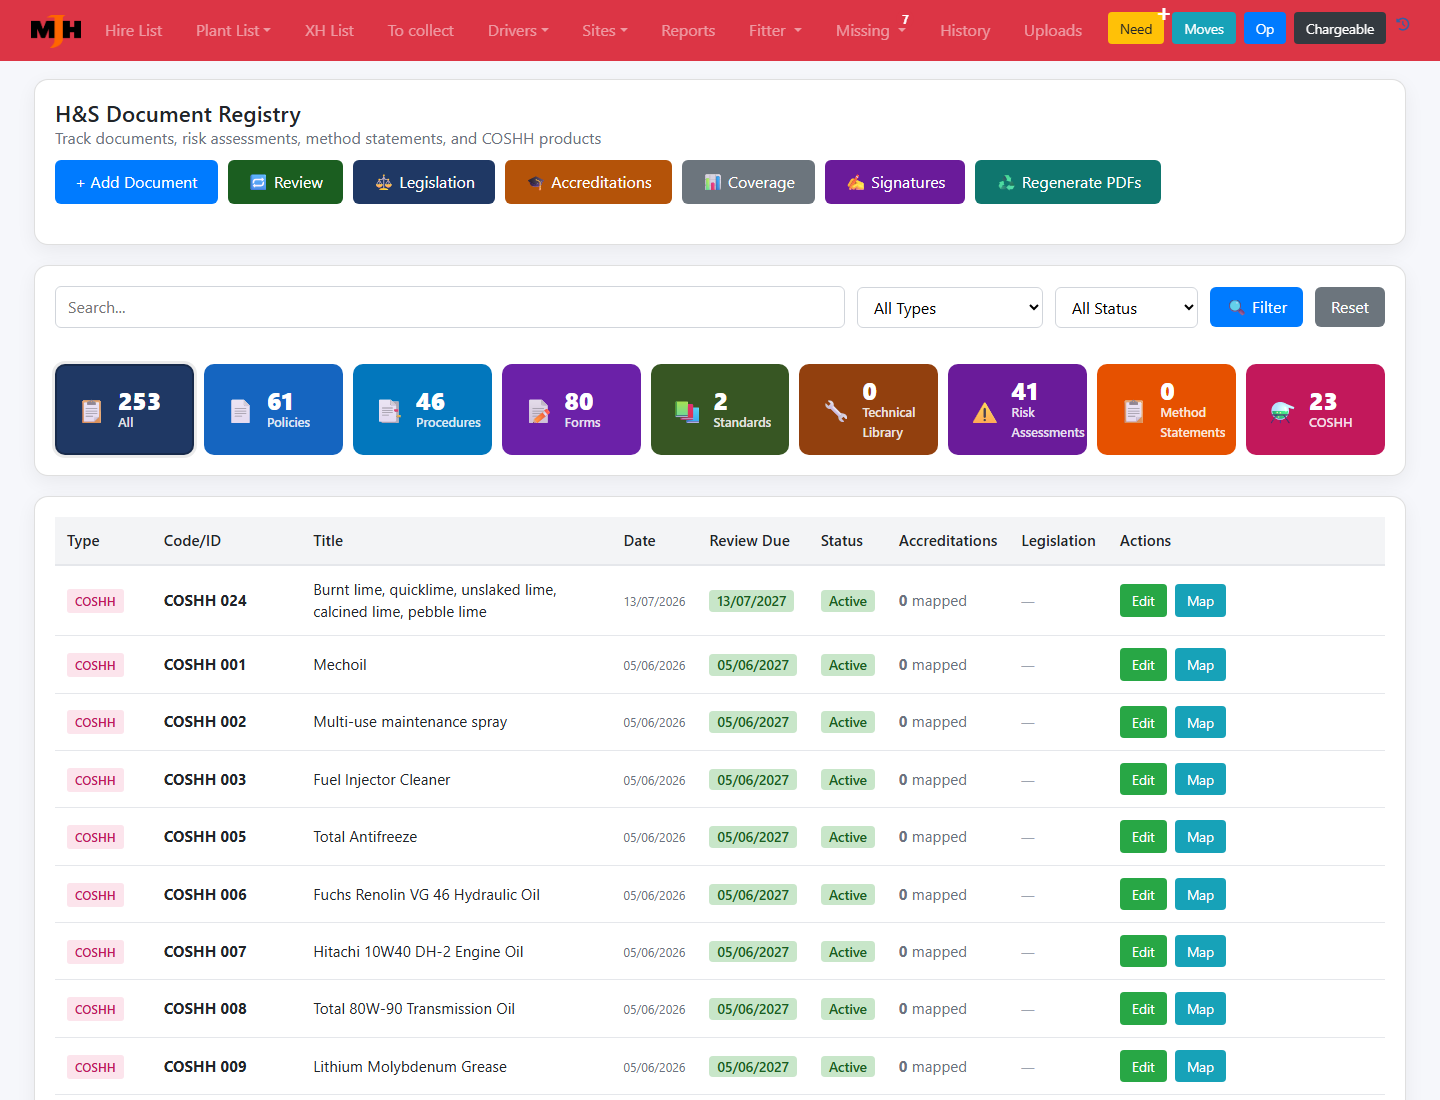Screen dimensions: 1440x1100
Task: Select the Risk Assessments warning card
Action: [x=1017, y=410]
